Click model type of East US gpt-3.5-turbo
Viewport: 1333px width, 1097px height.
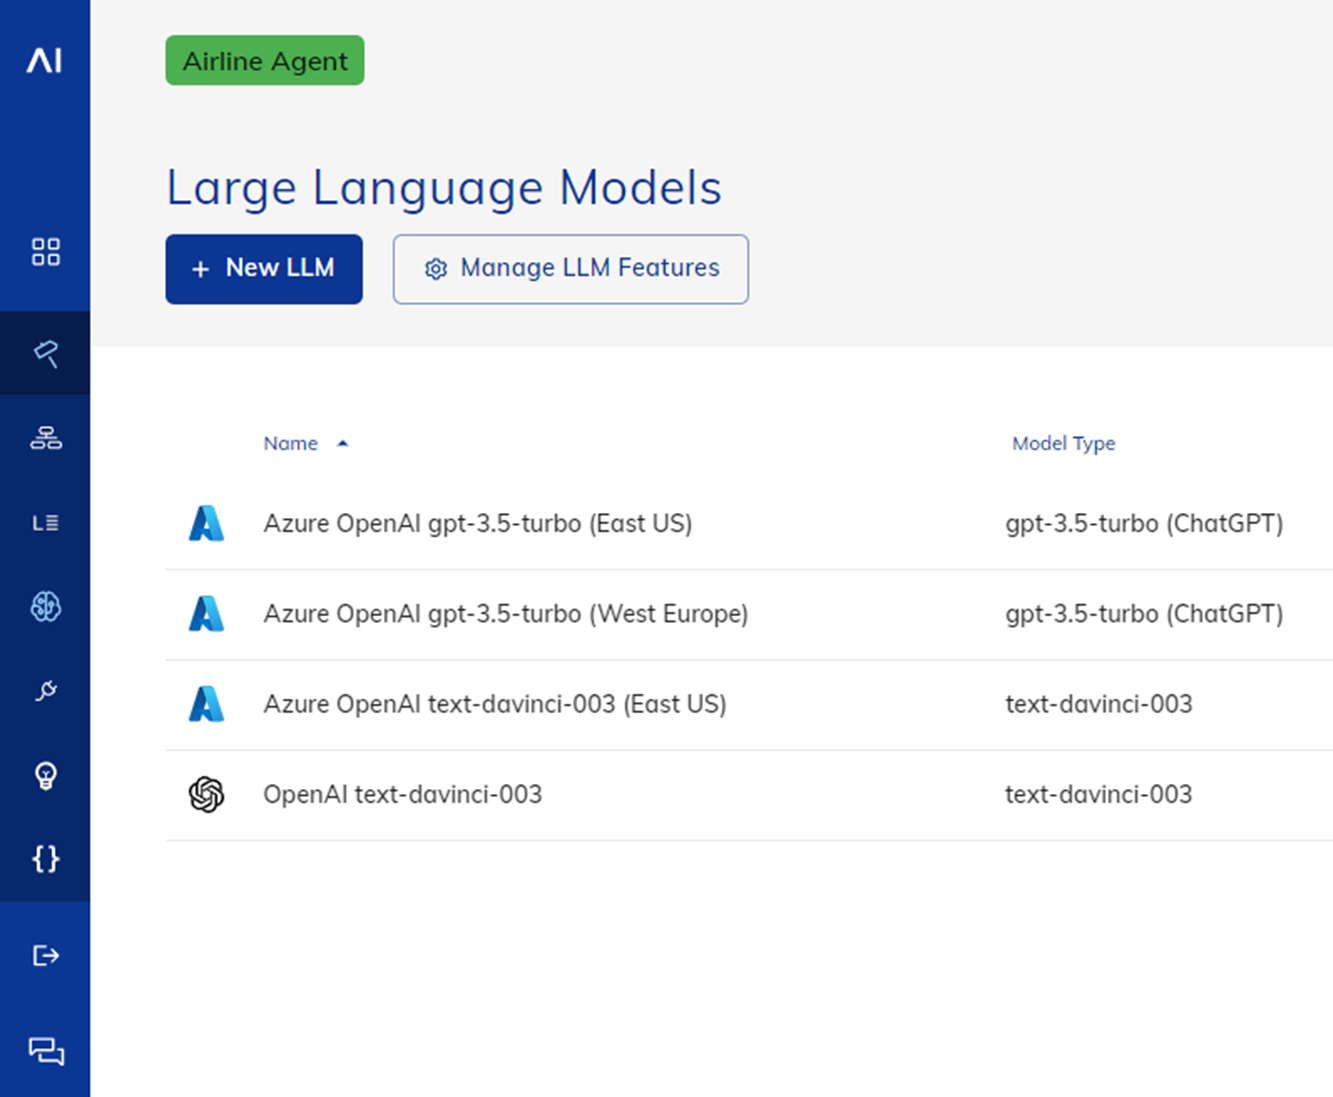1144,523
